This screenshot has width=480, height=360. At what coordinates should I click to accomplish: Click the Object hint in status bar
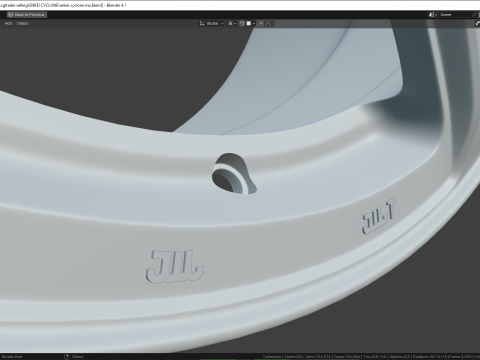[78, 357]
